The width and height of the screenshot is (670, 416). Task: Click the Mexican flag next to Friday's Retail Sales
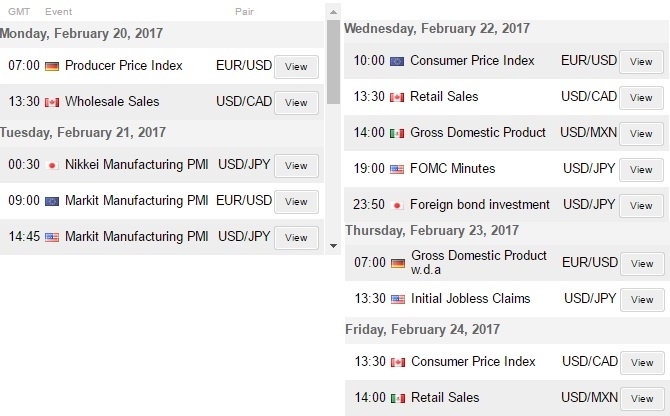[x=397, y=398]
